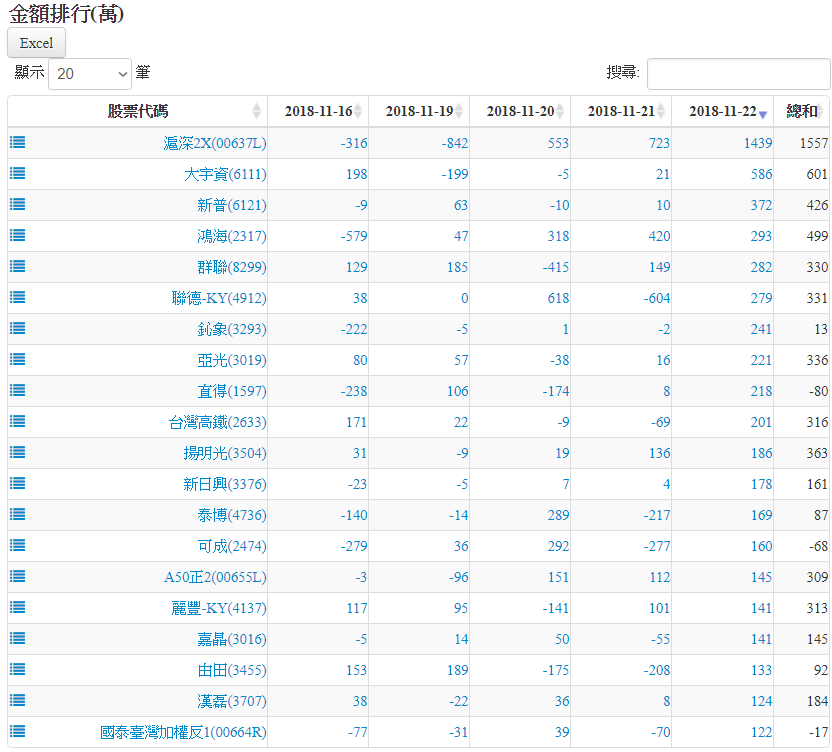Sort by the 2018-11-19 column header

click(x=418, y=111)
